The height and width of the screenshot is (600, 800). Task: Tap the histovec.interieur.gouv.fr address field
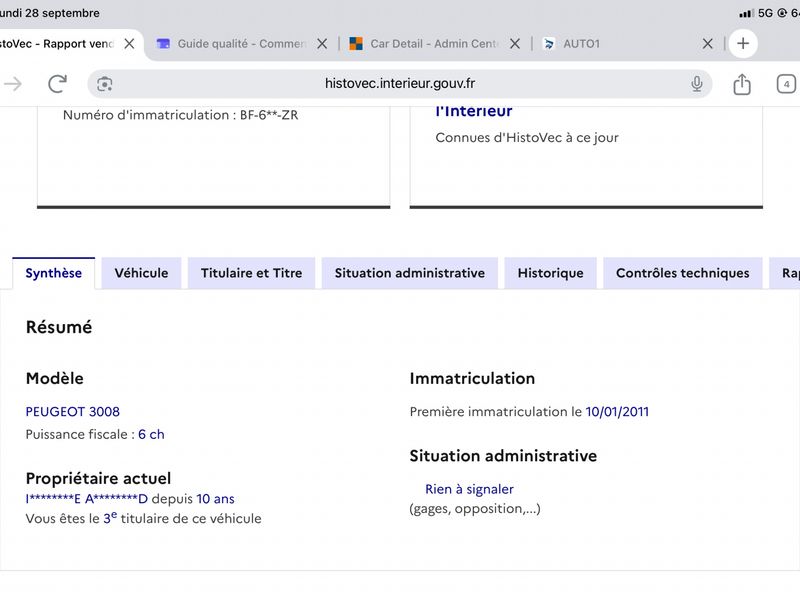click(400, 84)
